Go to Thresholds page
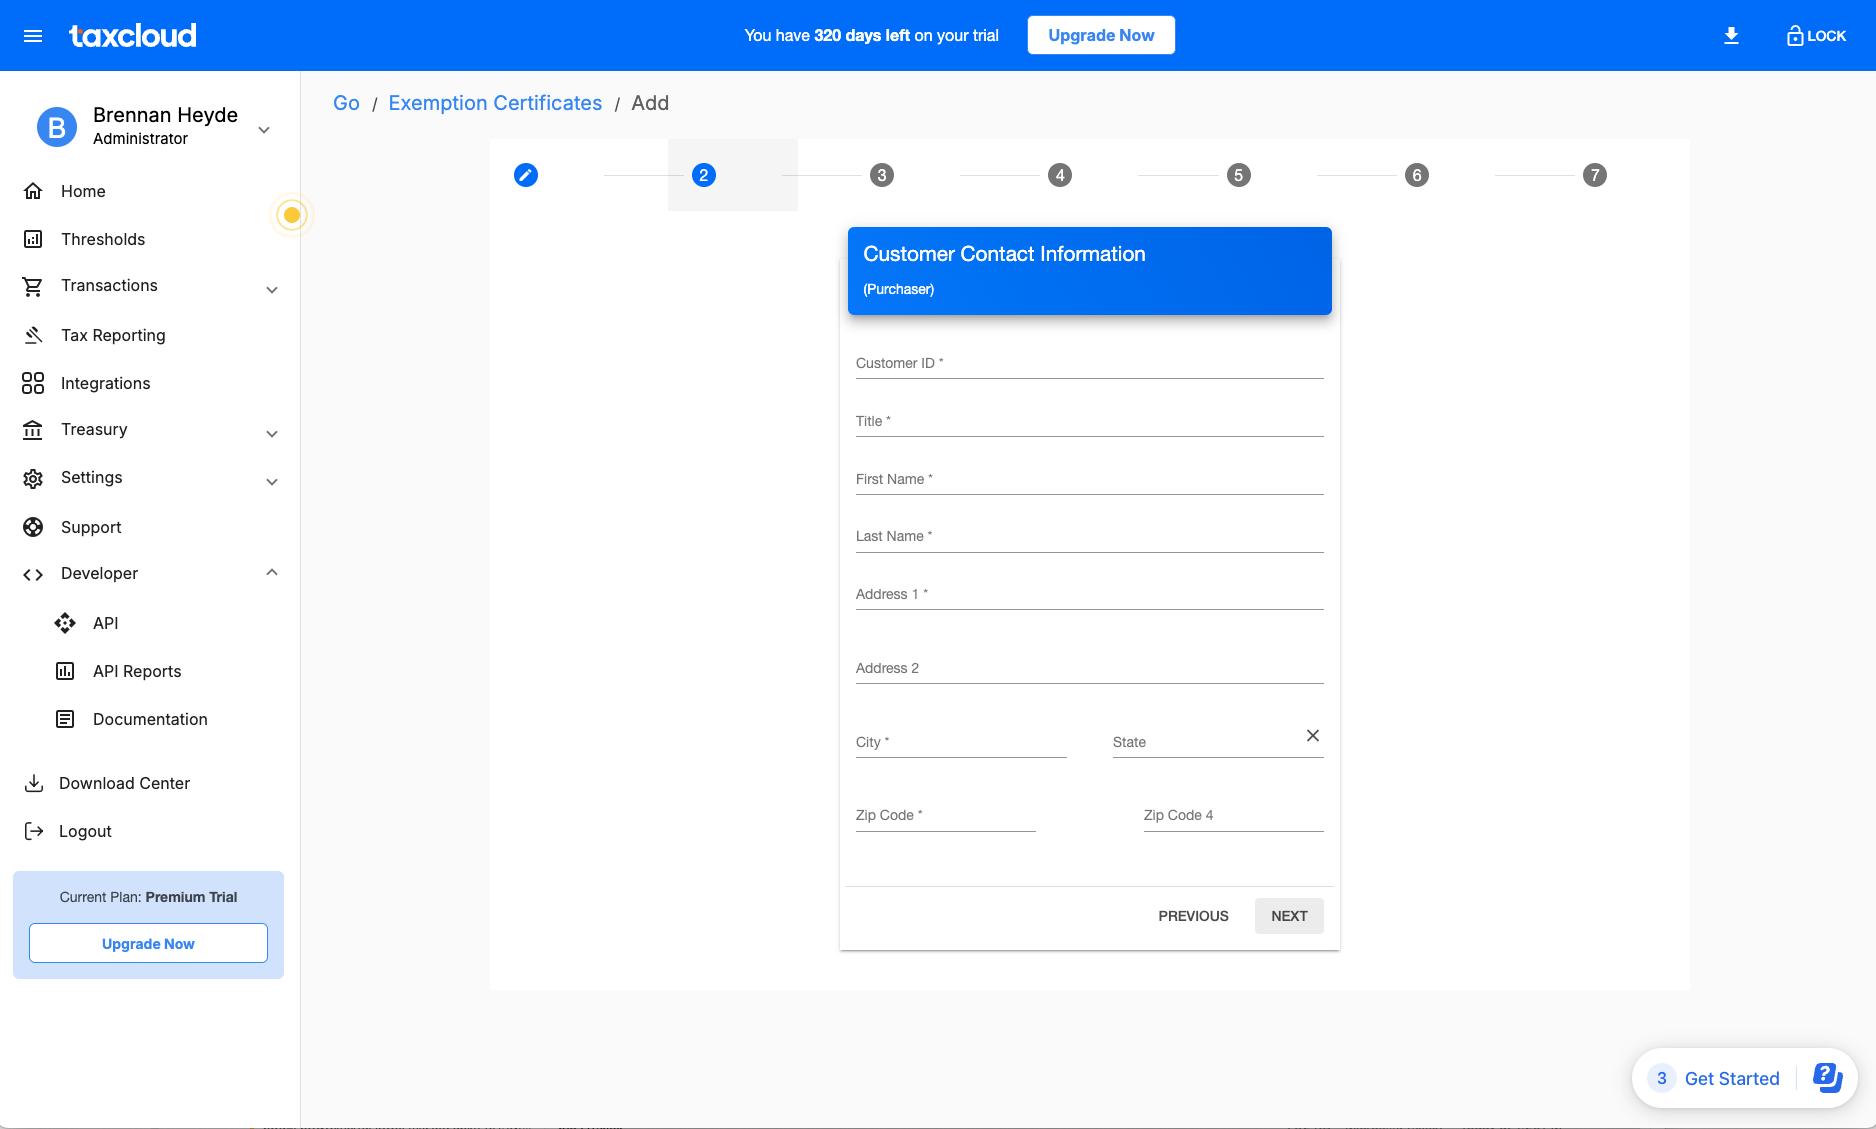Viewport: 1876px width, 1129px height. pyautogui.click(x=103, y=239)
